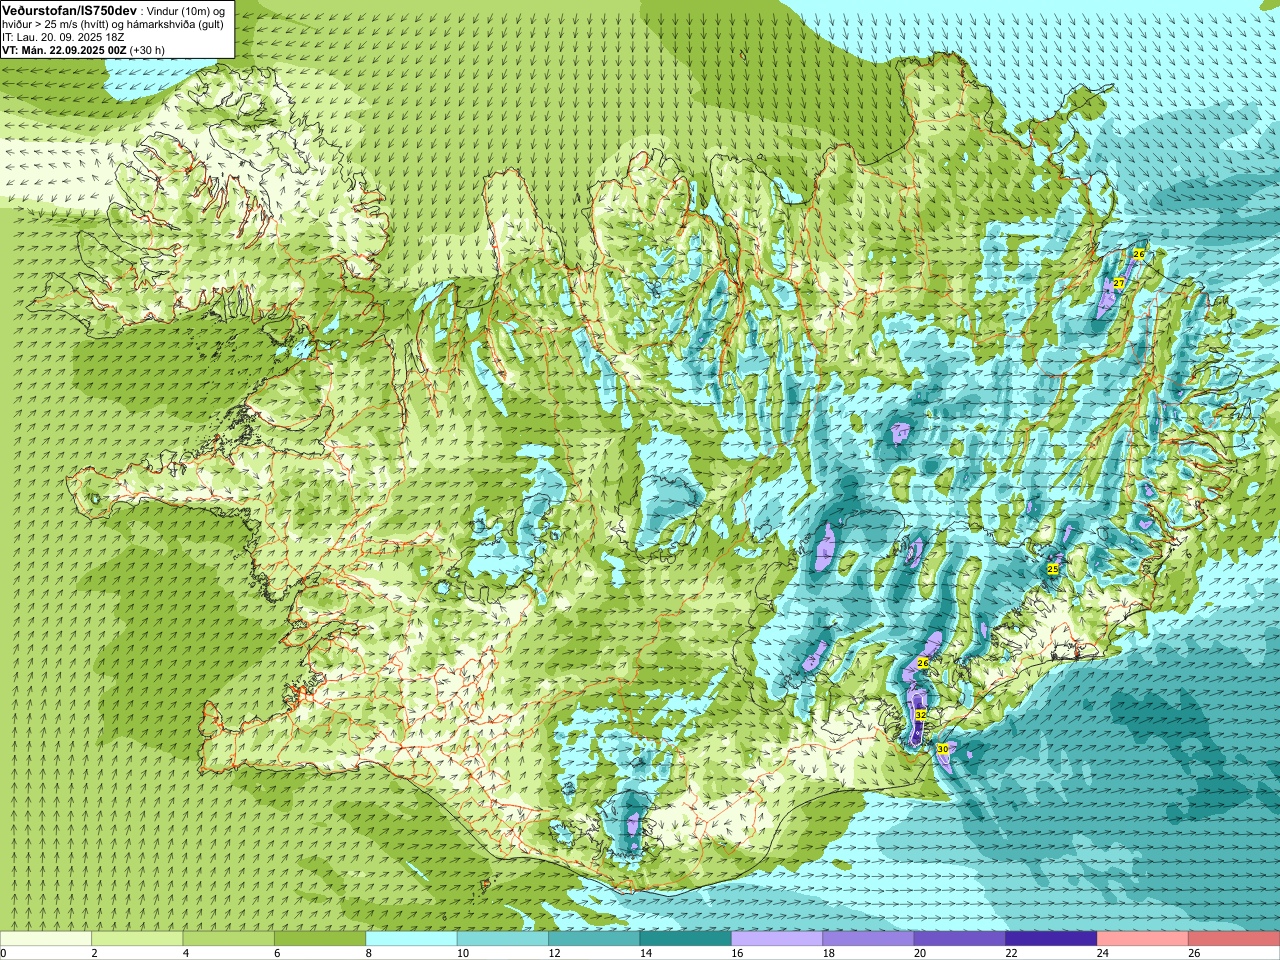Select the turquoise 10–12 m/s legend swatch
Viewport: 1280px width, 960px height.
click(503, 939)
